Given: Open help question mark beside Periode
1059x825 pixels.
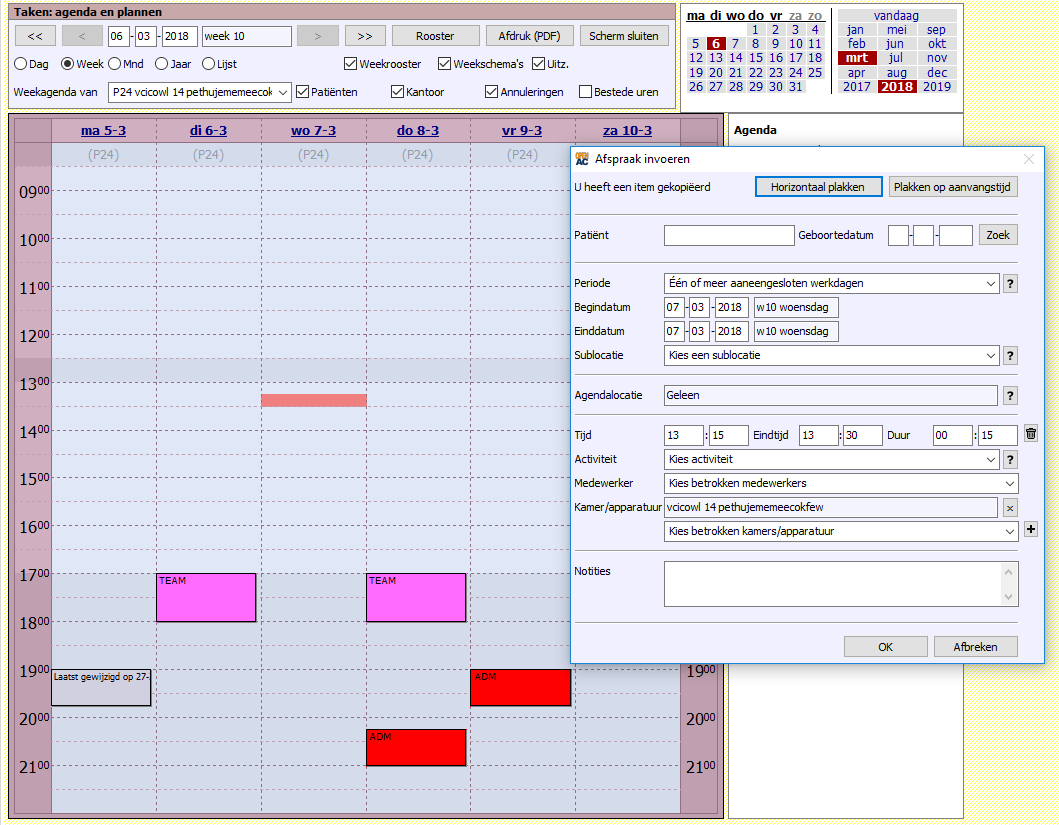Looking at the screenshot, I should tap(1010, 283).
